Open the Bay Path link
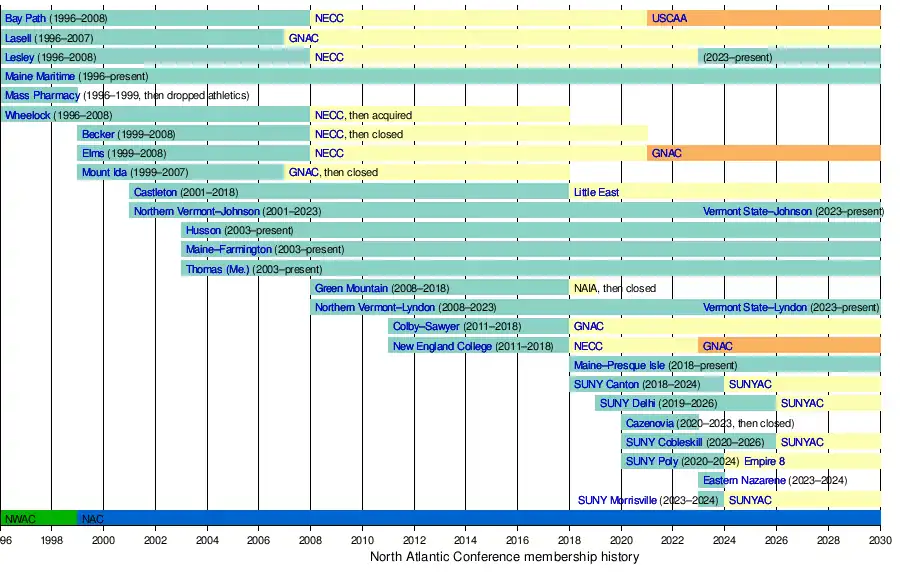This screenshot has width=900, height=575. click(x=25, y=19)
